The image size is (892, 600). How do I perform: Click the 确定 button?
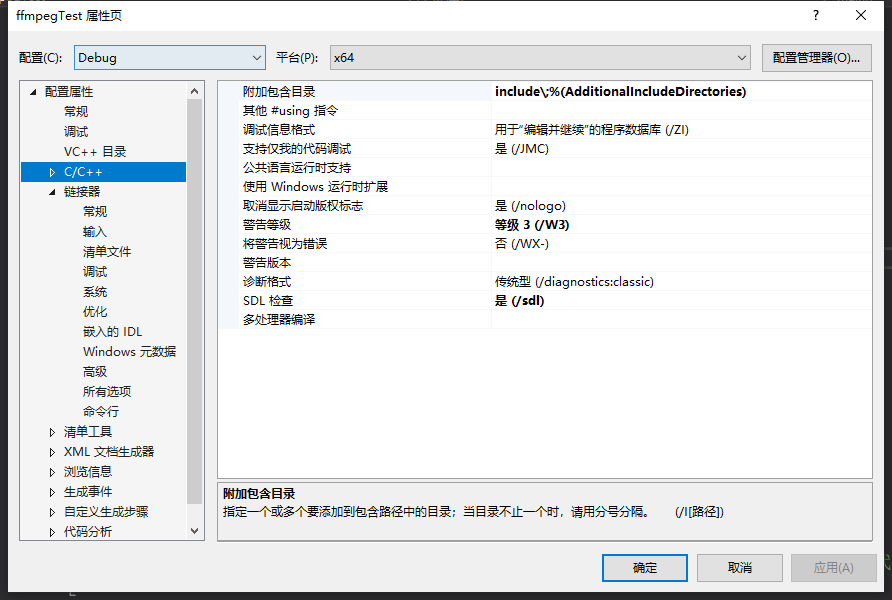[645, 568]
